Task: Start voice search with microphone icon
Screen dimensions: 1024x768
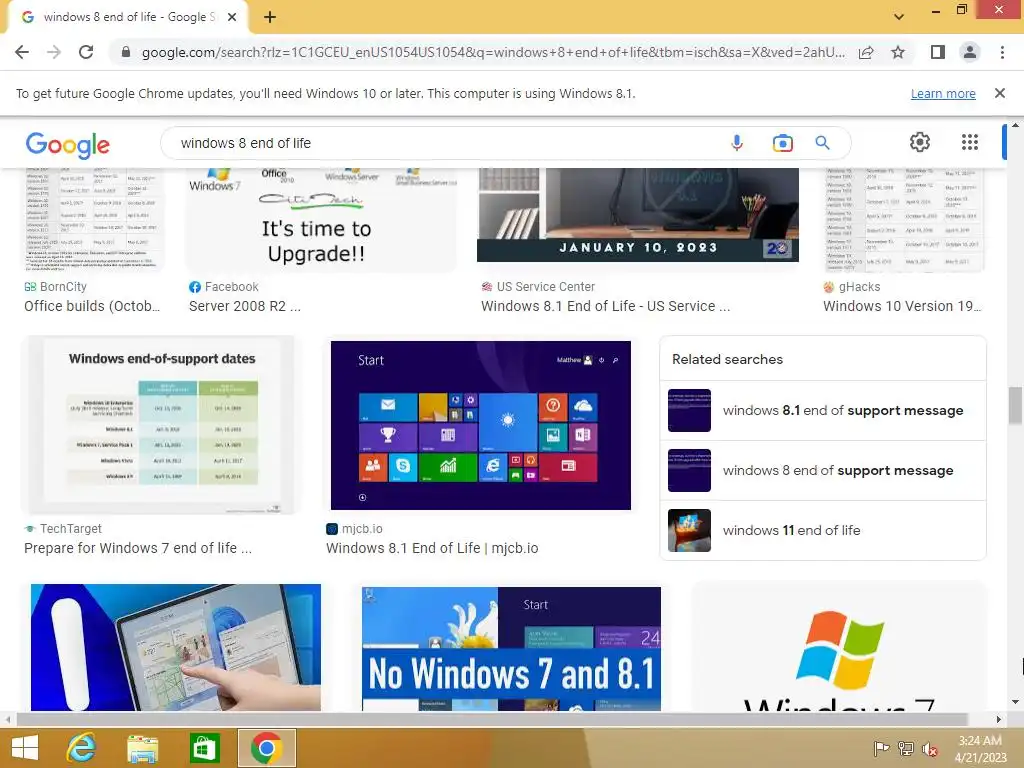Action: click(737, 142)
